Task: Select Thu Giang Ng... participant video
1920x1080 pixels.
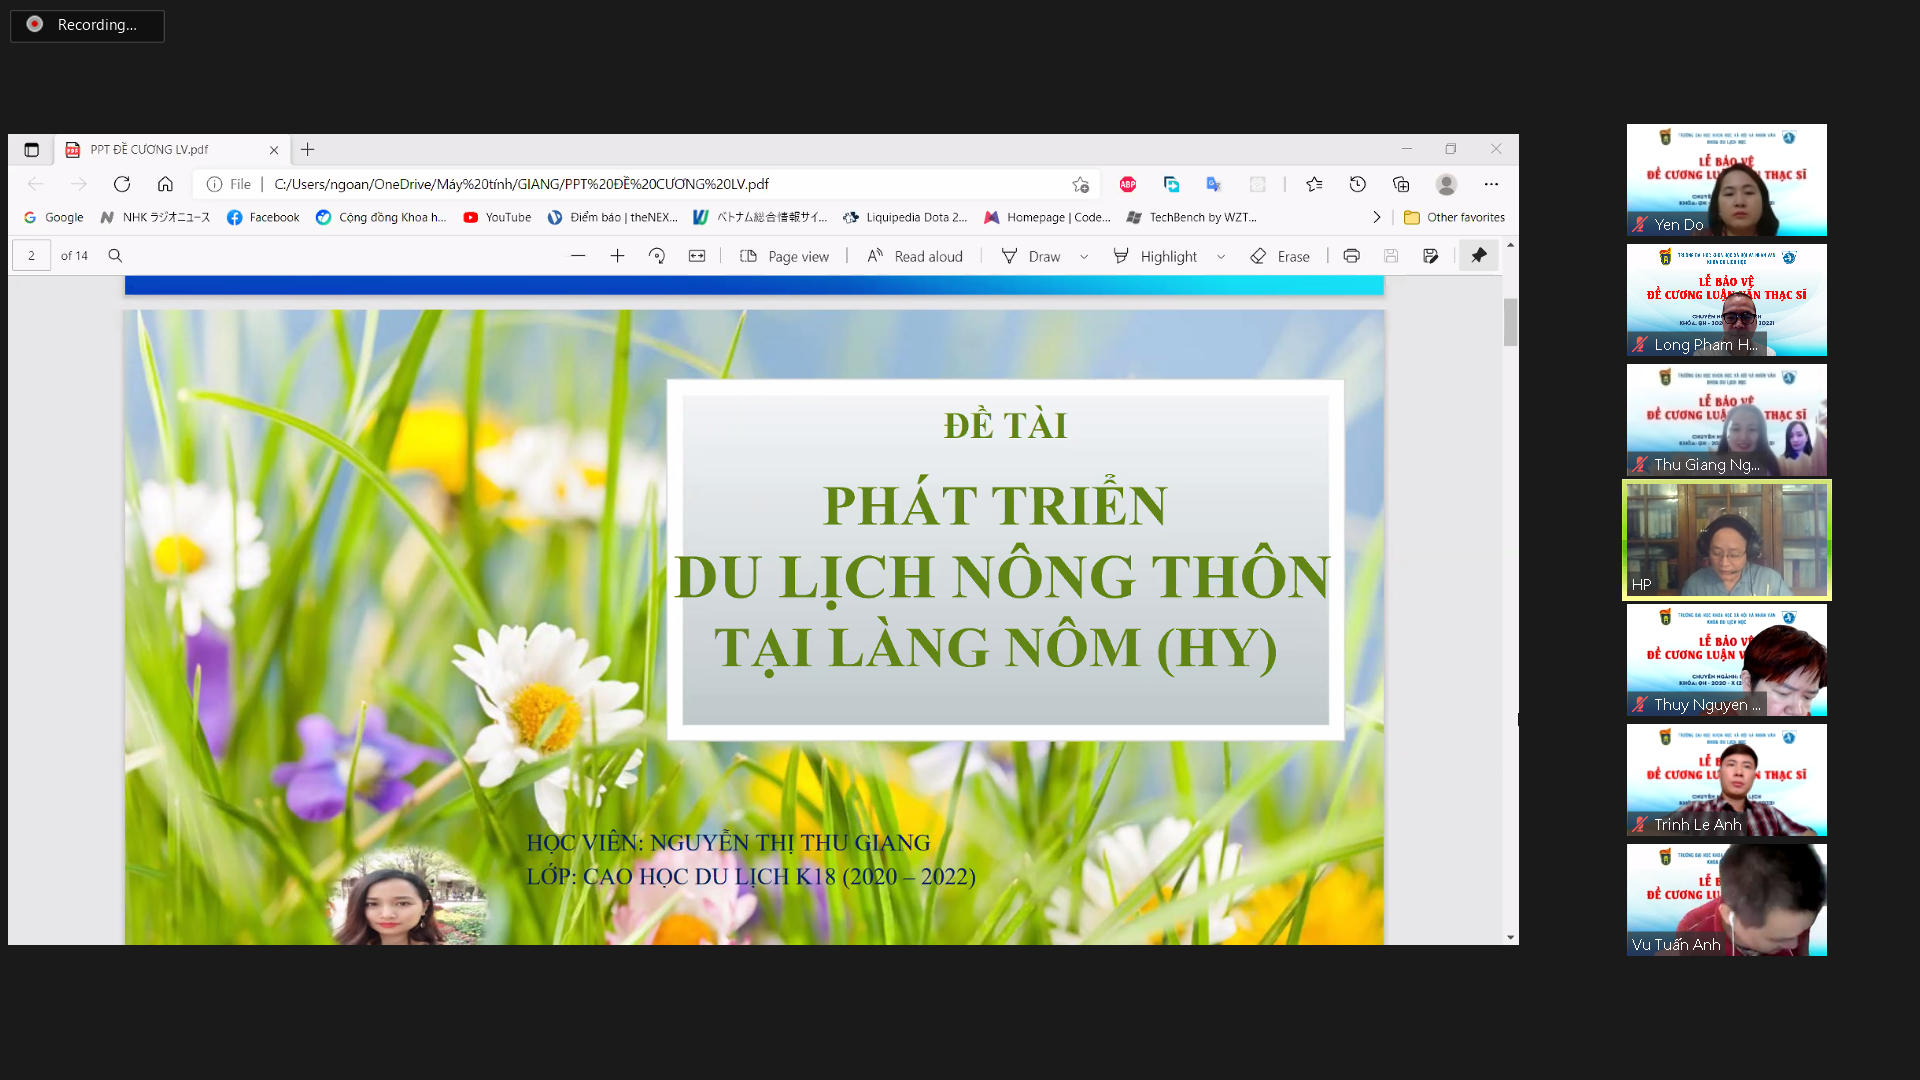Action: pos(1726,420)
